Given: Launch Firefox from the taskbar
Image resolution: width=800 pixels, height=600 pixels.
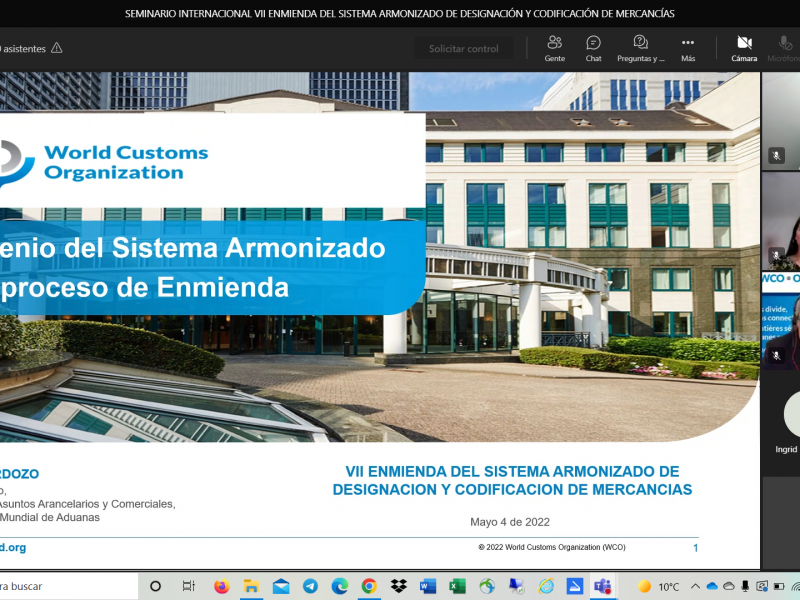Looking at the screenshot, I should click(221, 586).
